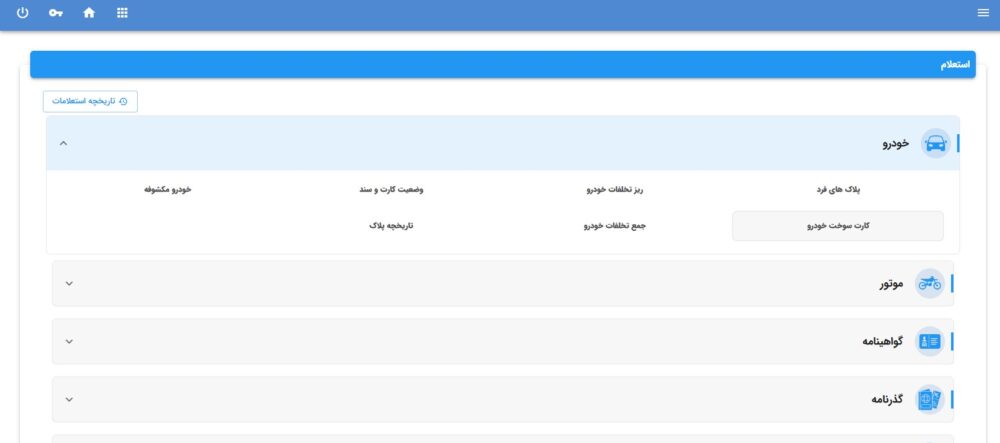Click the motorcycle icon beside موتور
Viewport: 1000px width, 443px height.
(x=930, y=284)
